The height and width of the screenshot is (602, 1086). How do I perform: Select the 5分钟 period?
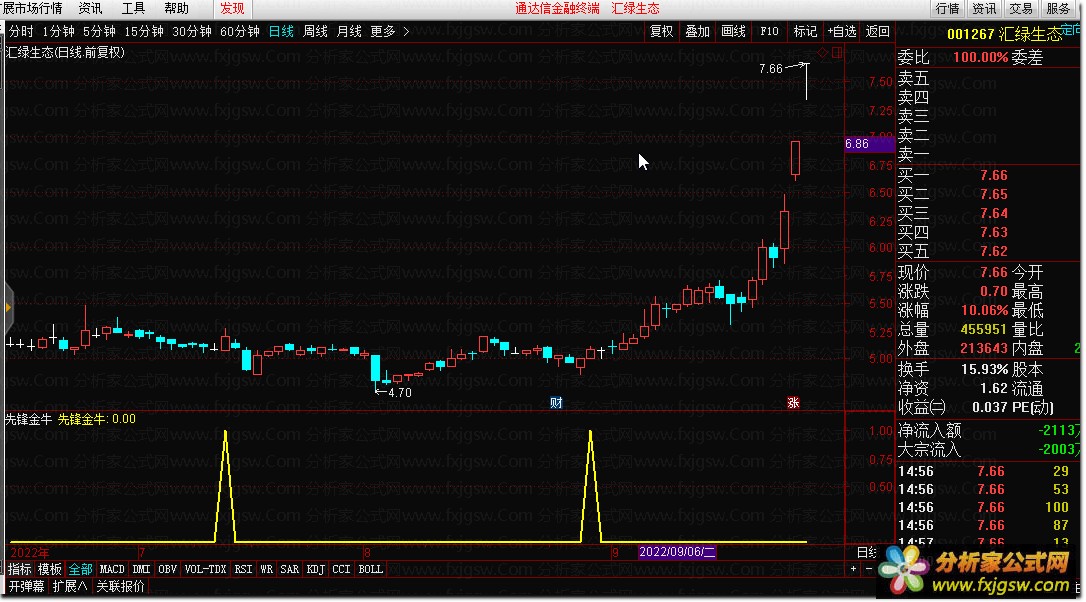[99, 31]
